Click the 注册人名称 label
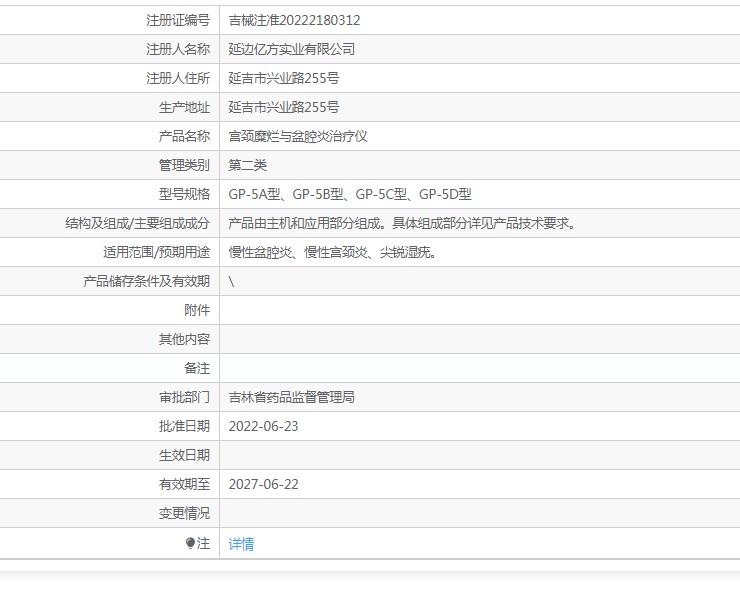740x592 pixels. pos(178,49)
